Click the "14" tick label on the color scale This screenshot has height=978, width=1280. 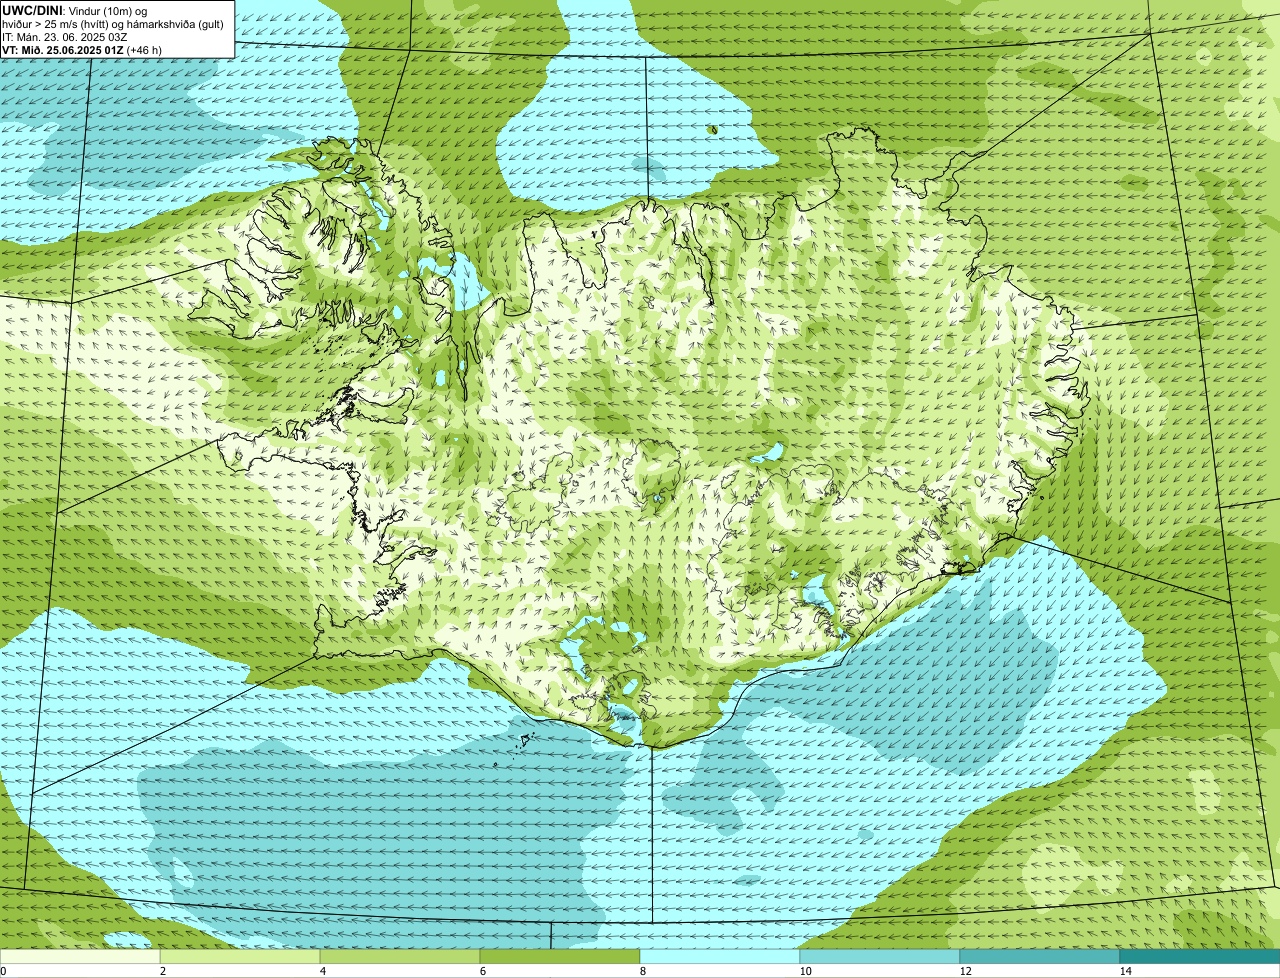(1125, 971)
